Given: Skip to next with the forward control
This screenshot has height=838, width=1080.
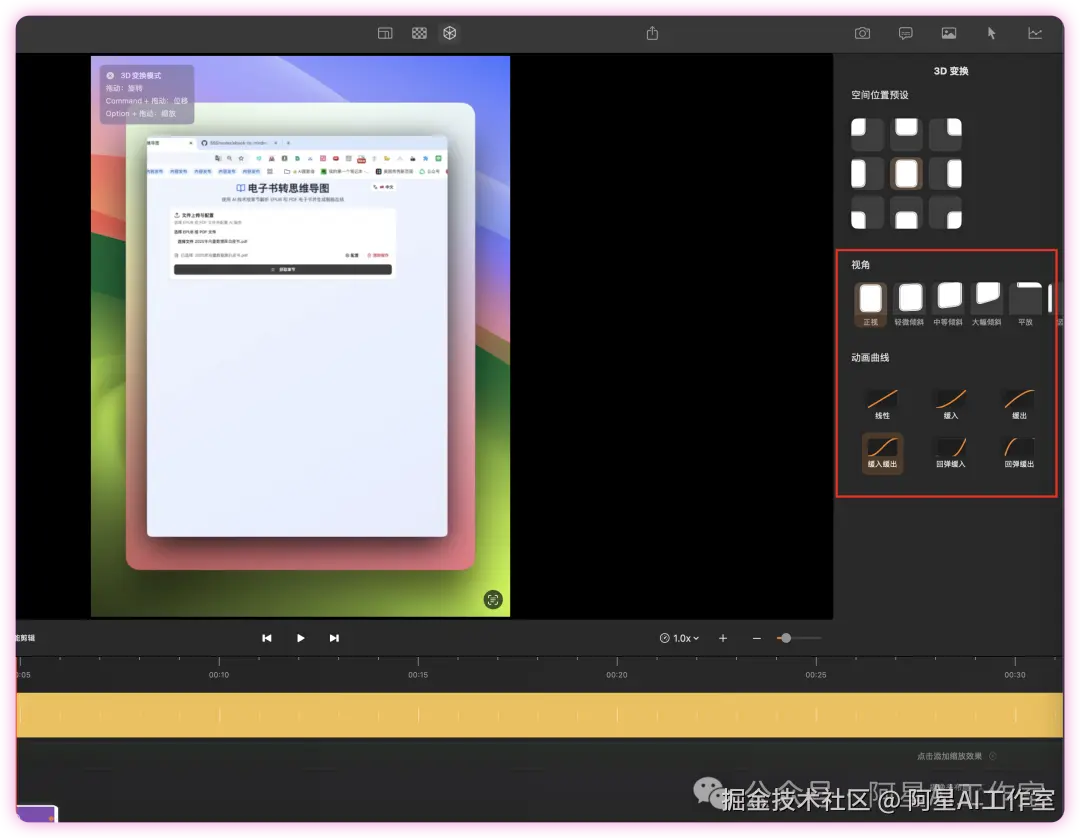Looking at the screenshot, I should tap(334, 638).
